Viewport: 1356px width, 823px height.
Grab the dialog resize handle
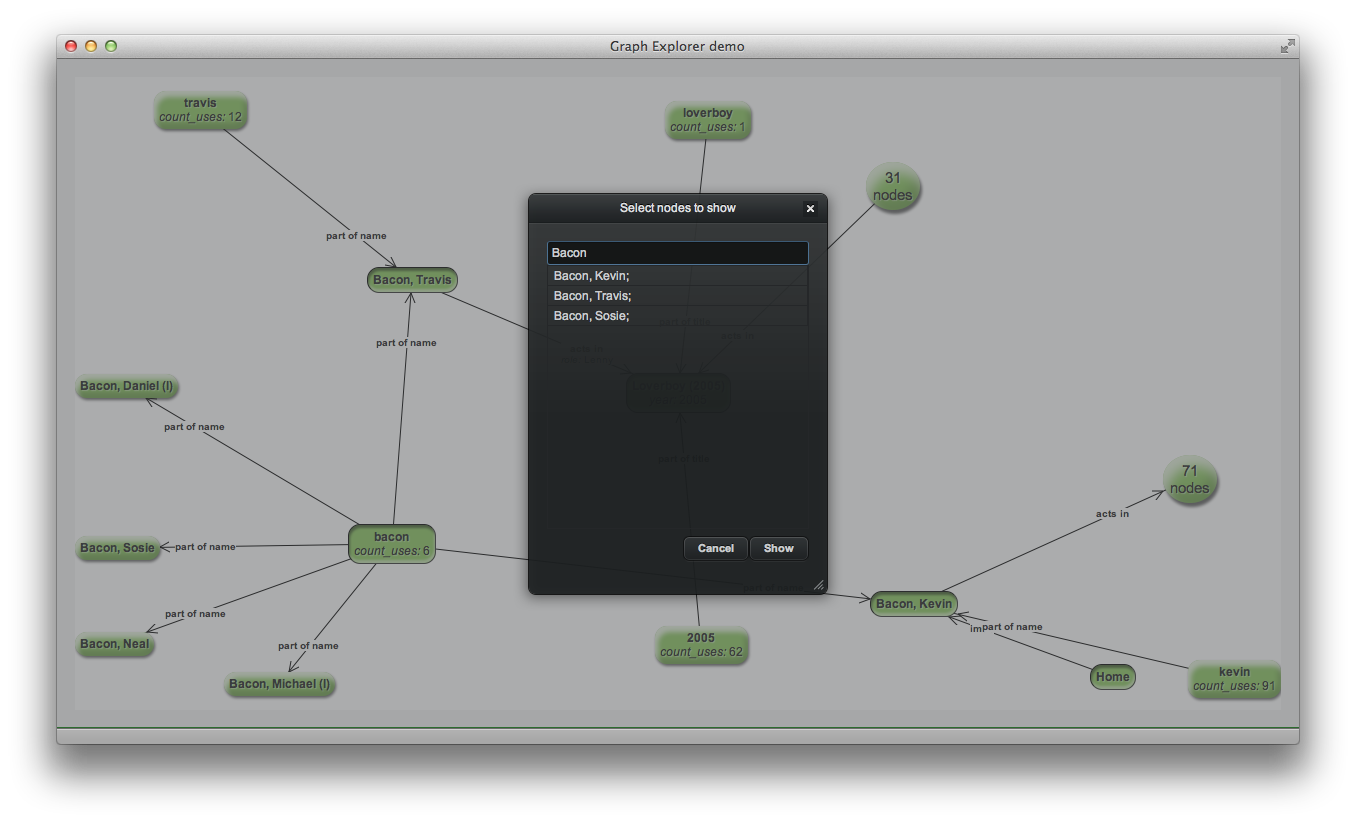pos(818,586)
